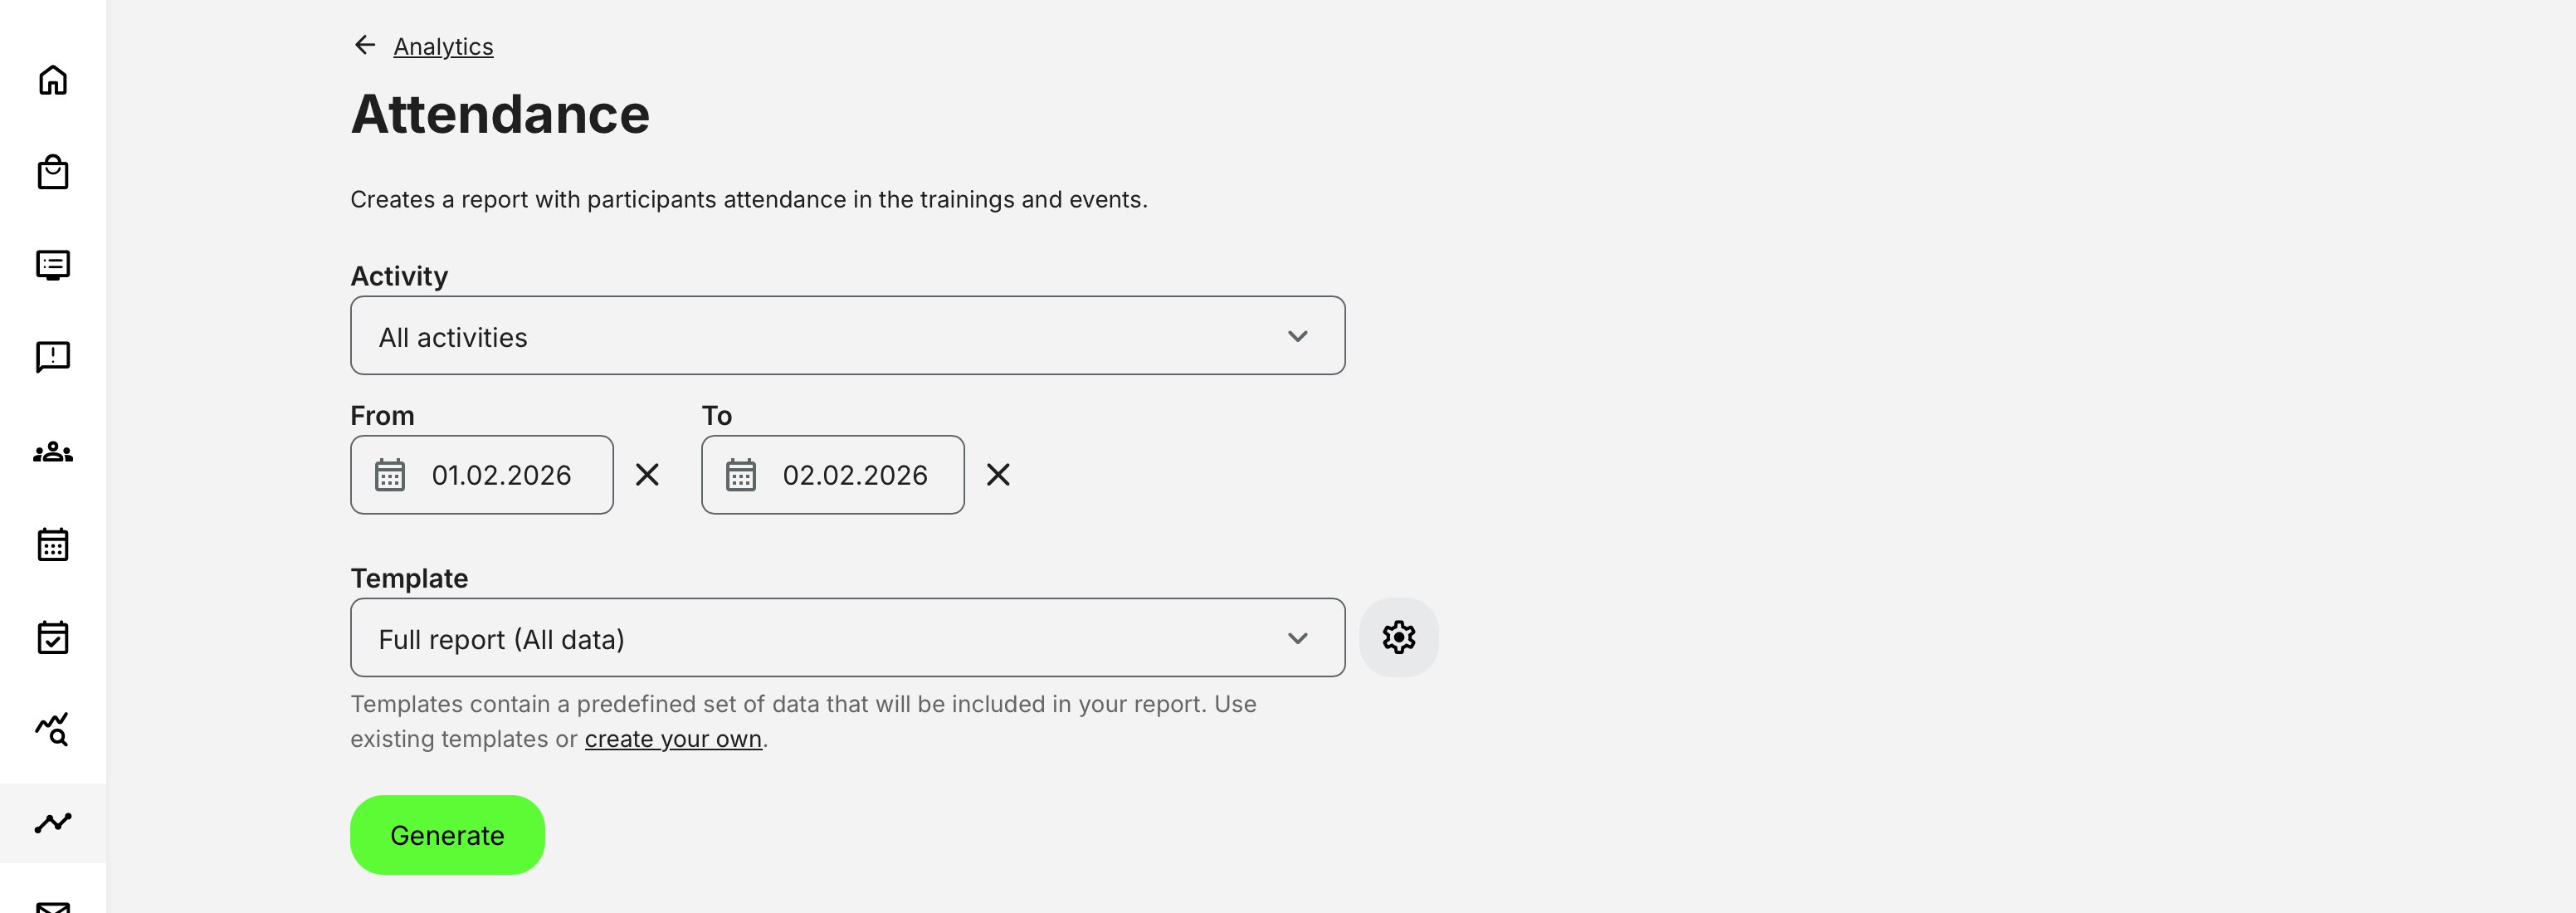The height and width of the screenshot is (913, 2576).
Task: Open the Home sidebar icon
Action: [52, 79]
